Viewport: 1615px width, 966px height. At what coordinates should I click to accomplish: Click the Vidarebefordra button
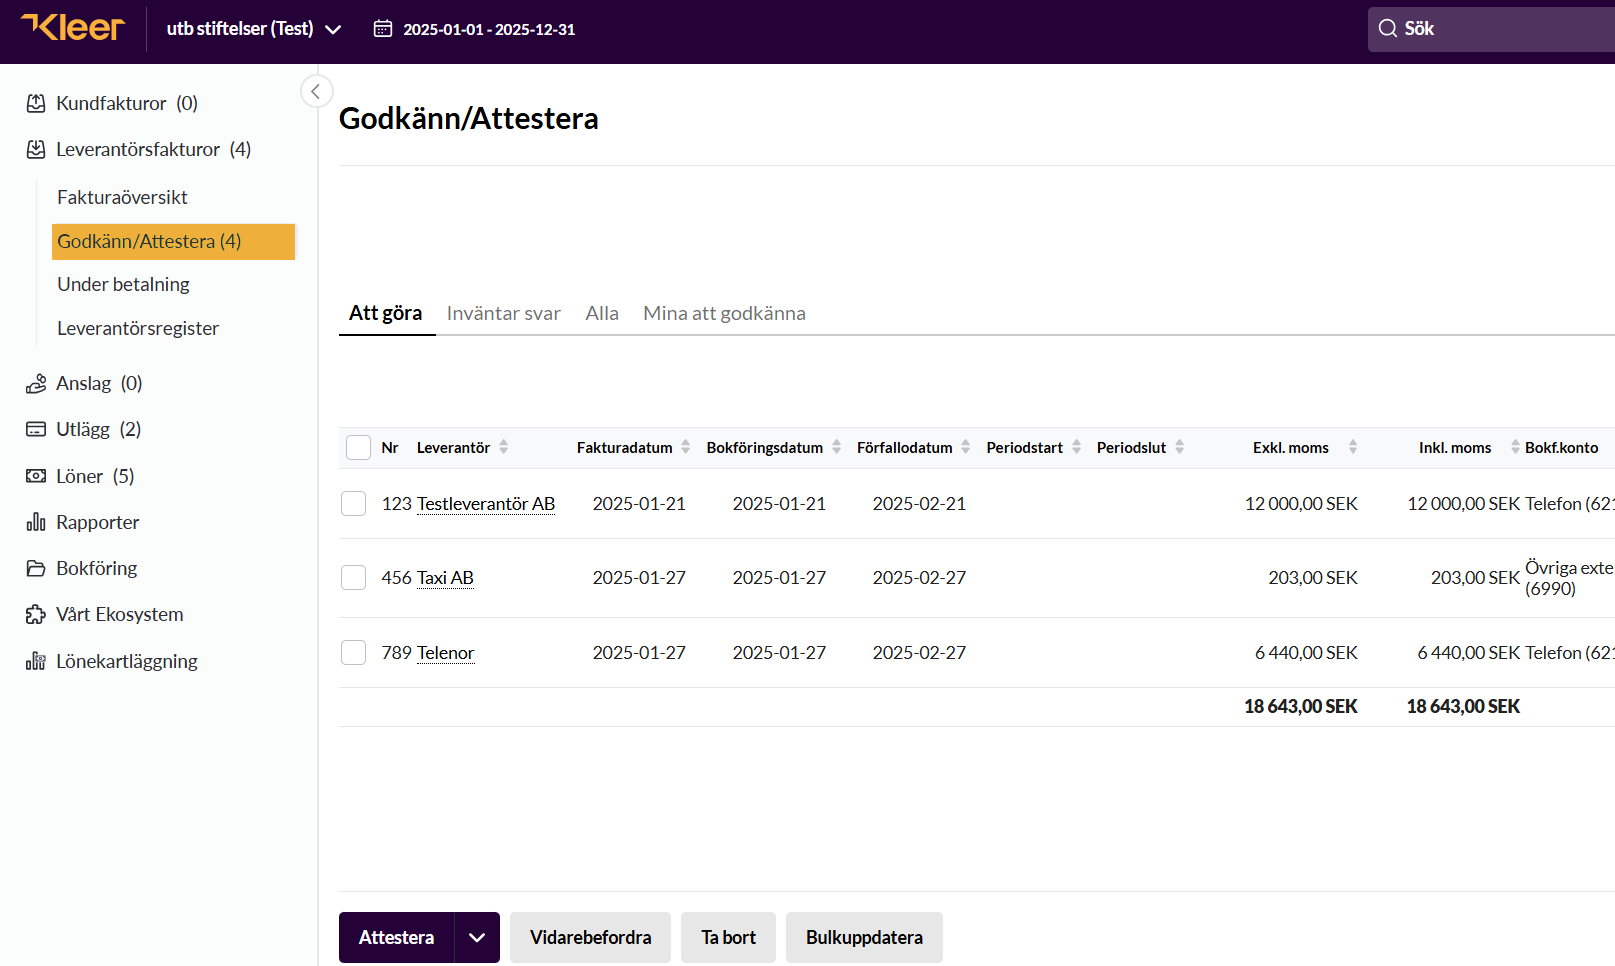click(590, 937)
